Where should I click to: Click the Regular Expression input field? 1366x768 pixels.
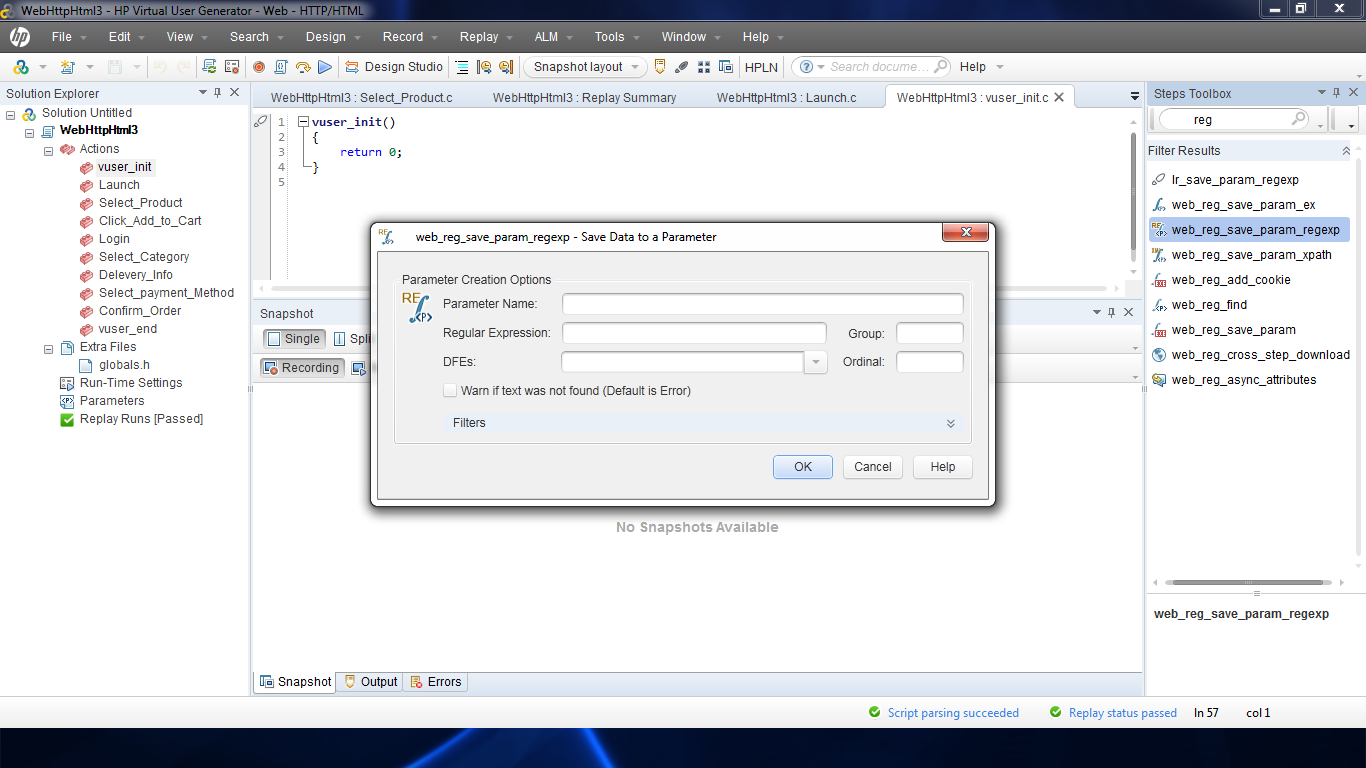pyautogui.click(x=694, y=333)
